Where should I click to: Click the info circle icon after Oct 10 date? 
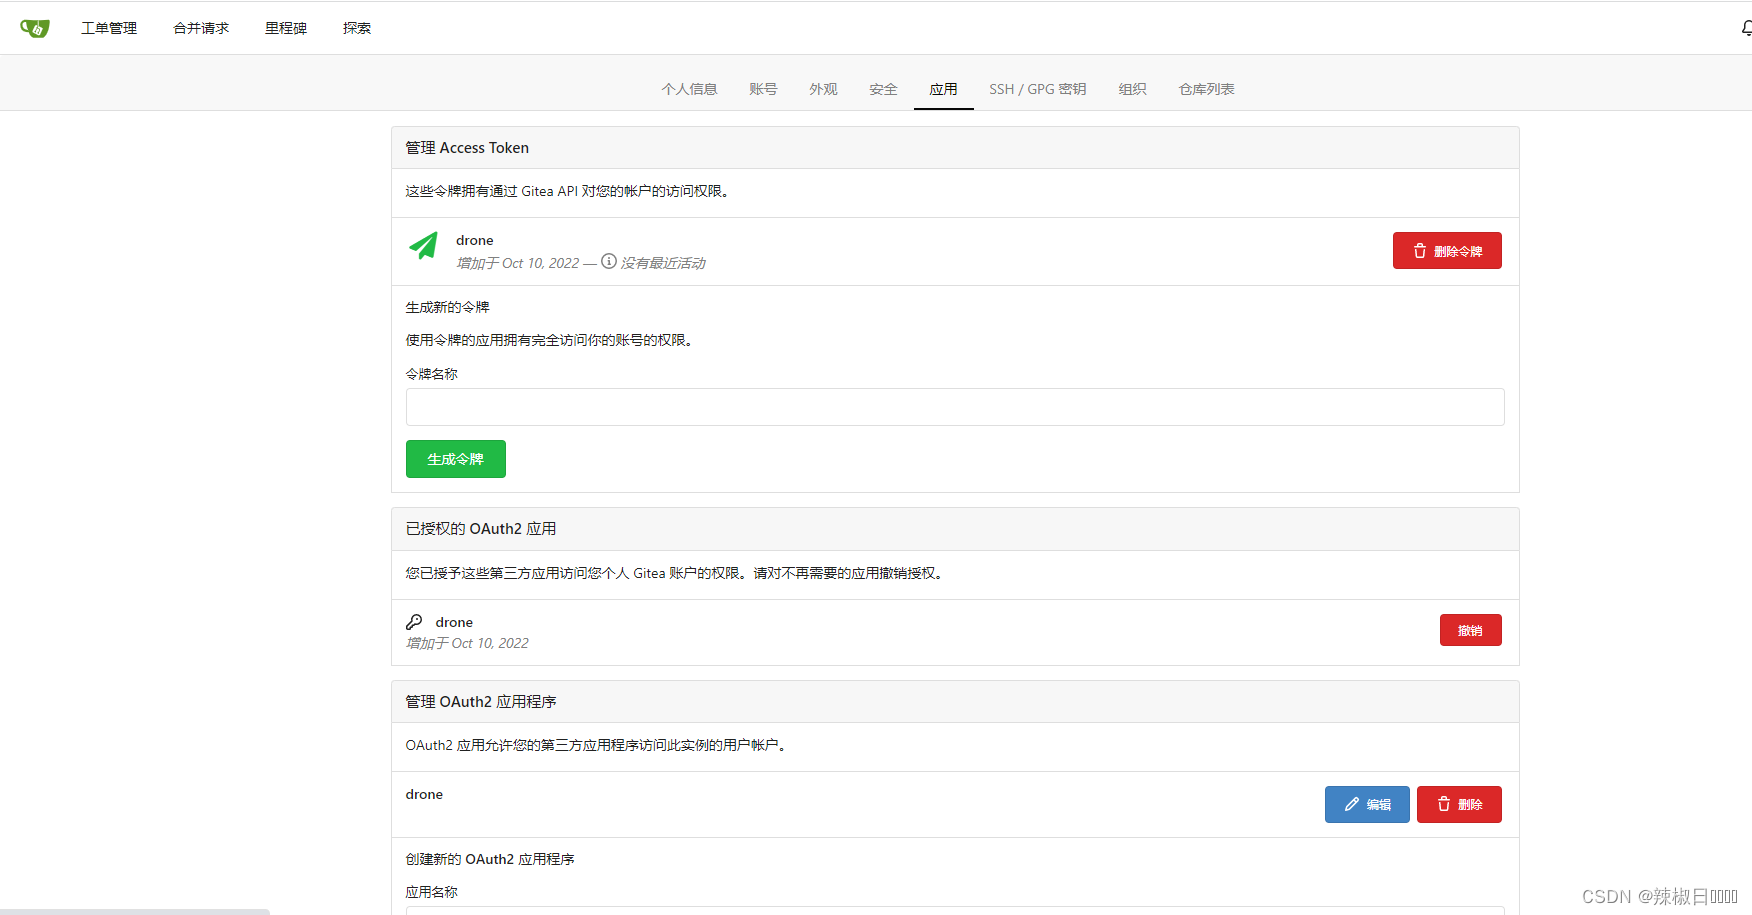[x=608, y=262]
